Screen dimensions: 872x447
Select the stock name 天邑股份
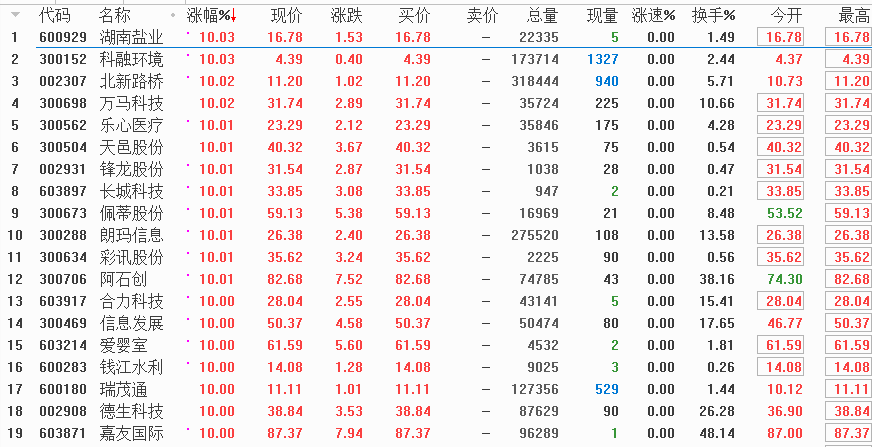[x=131, y=147]
